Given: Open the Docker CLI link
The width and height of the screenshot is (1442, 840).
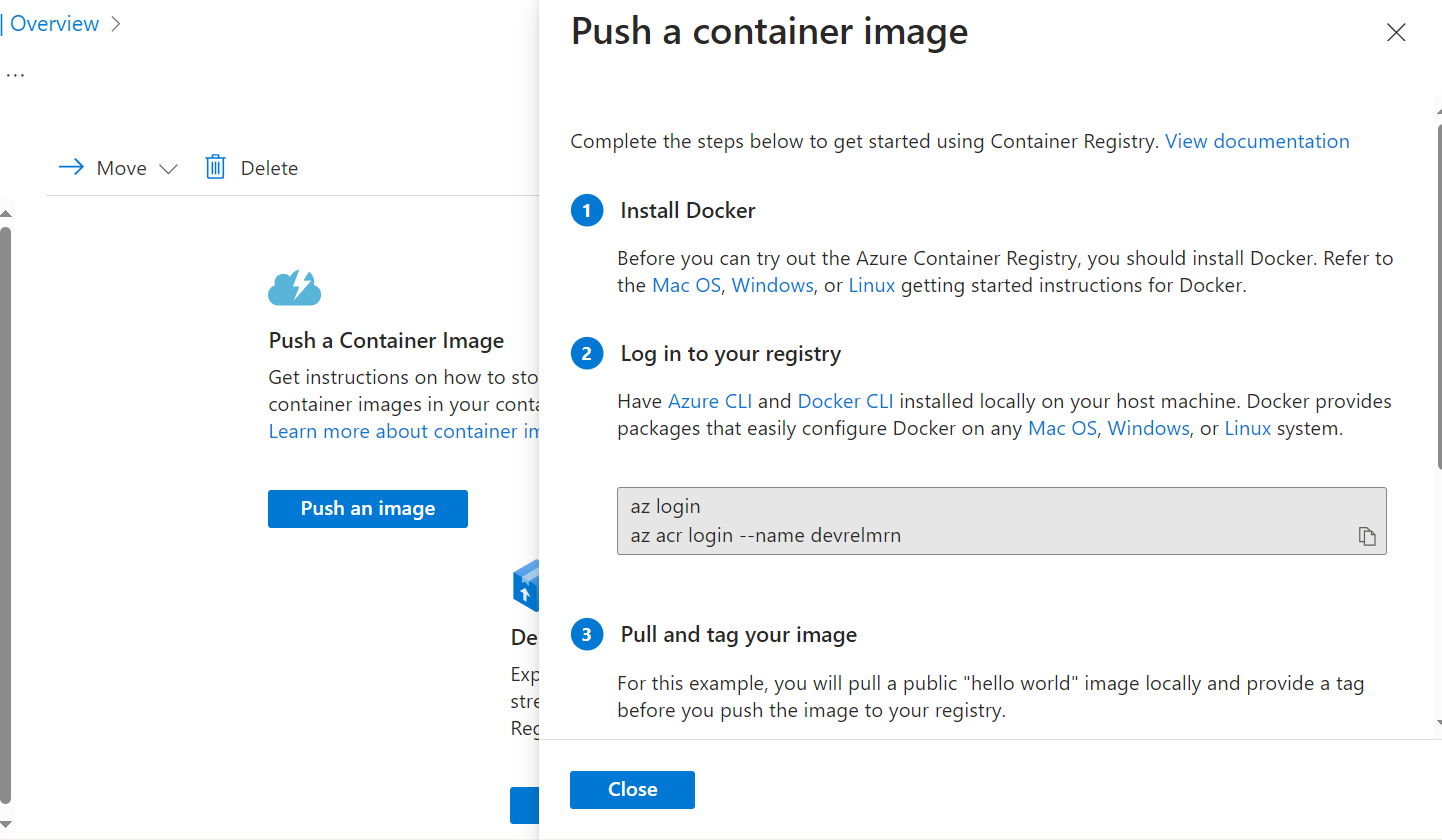Looking at the screenshot, I should pos(845,401).
